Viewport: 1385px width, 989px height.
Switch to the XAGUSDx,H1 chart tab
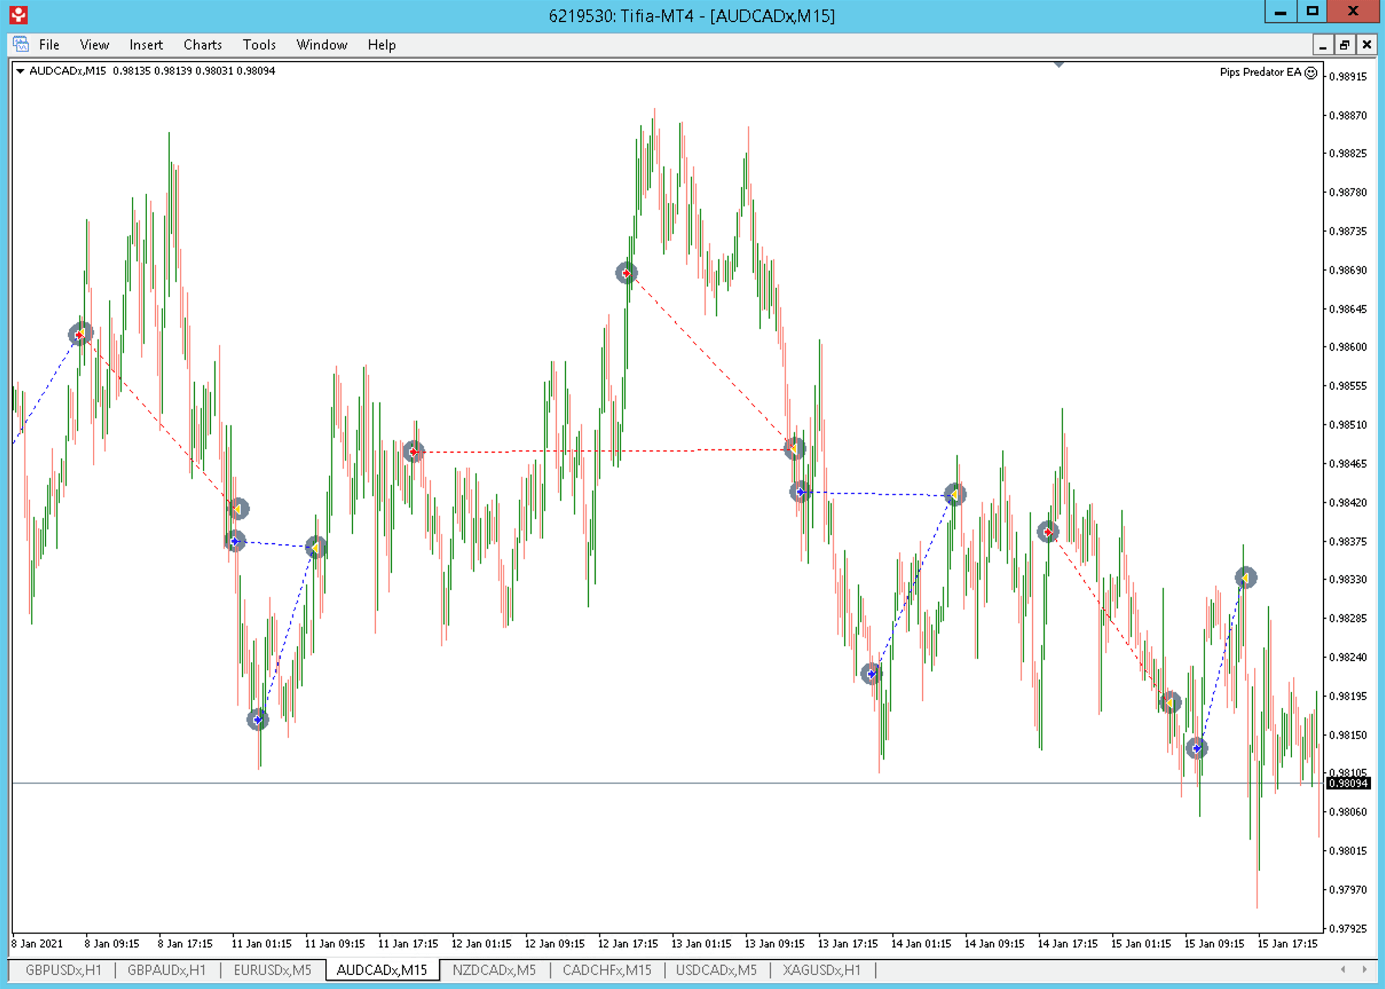(x=821, y=970)
